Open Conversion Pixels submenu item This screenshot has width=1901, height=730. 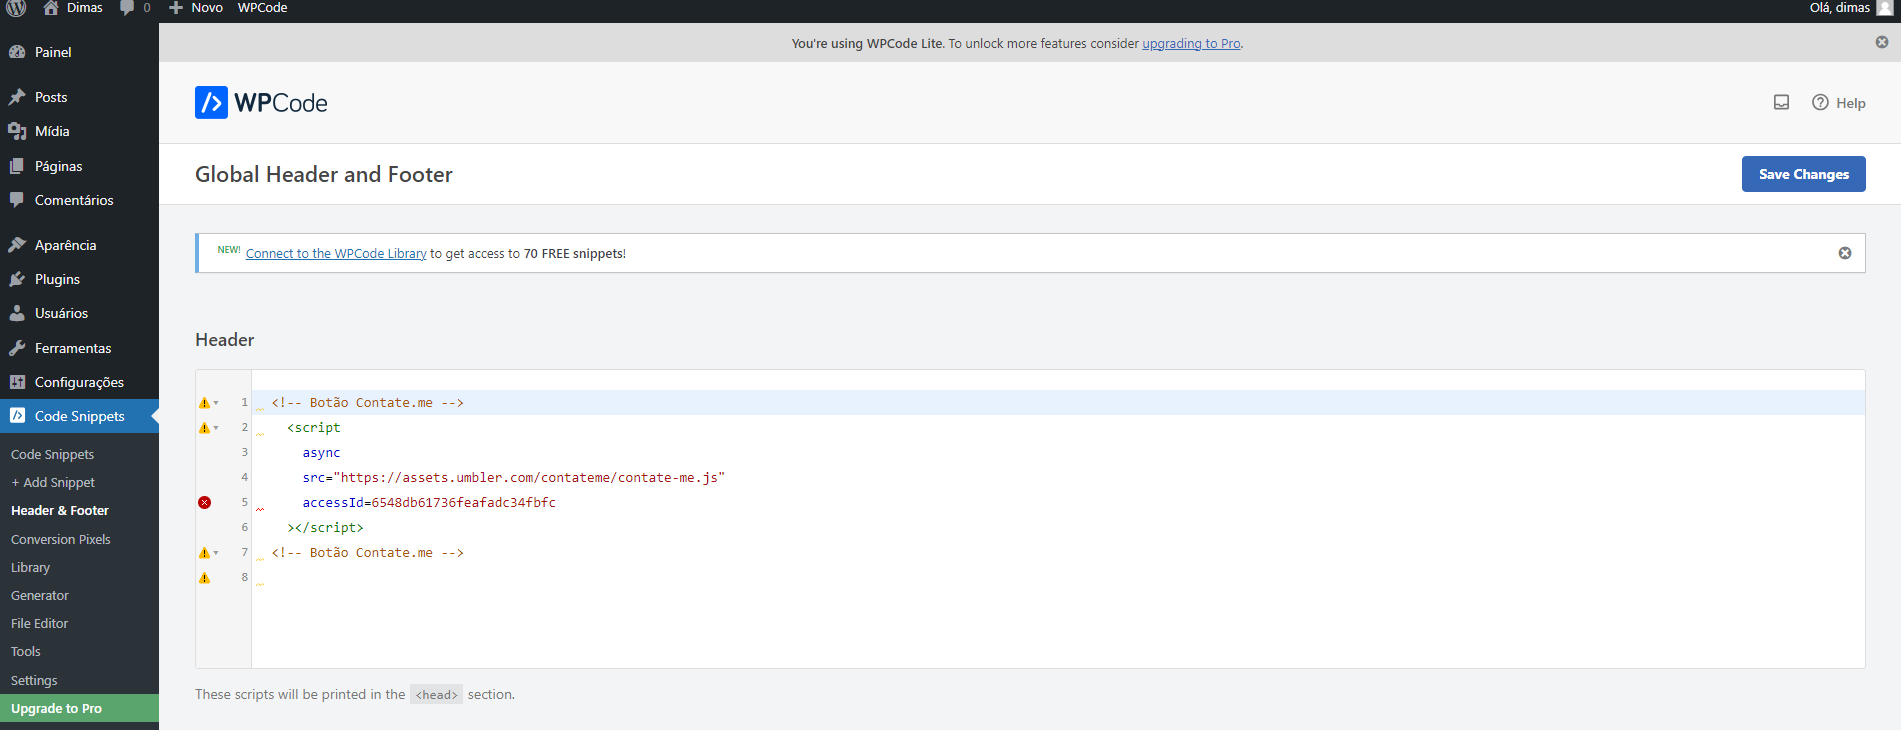61,539
